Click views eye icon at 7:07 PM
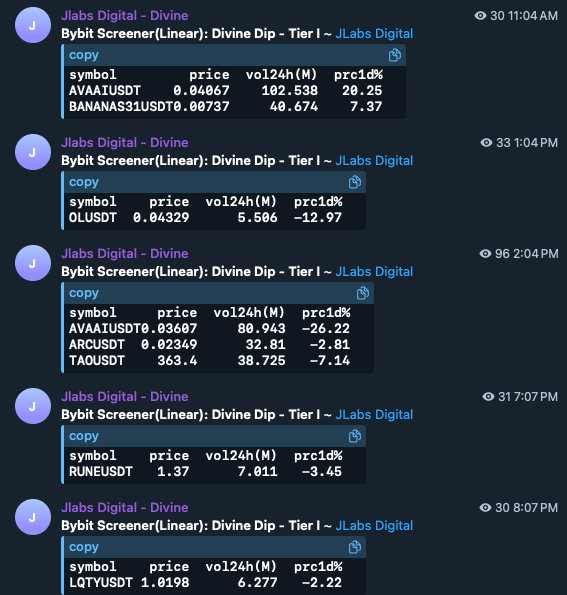Image resolution: width=567 pixels, height=595 pixels. pyautogui.click(x=488, y=397)
